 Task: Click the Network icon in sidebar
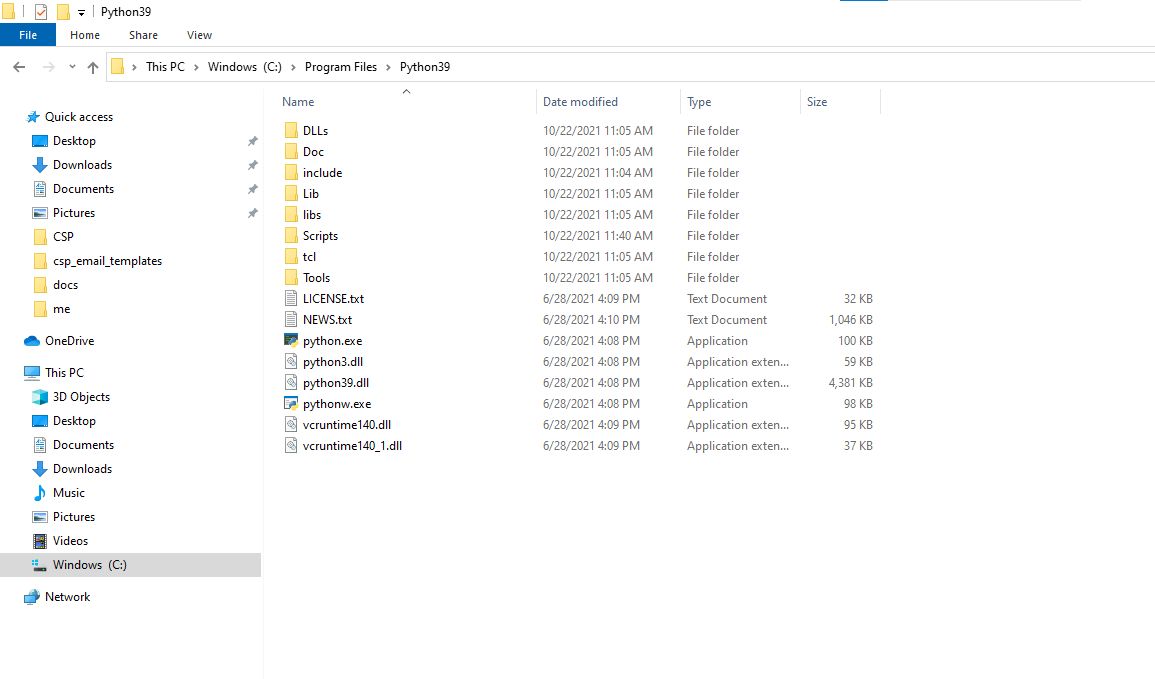[x=32, y=597]
